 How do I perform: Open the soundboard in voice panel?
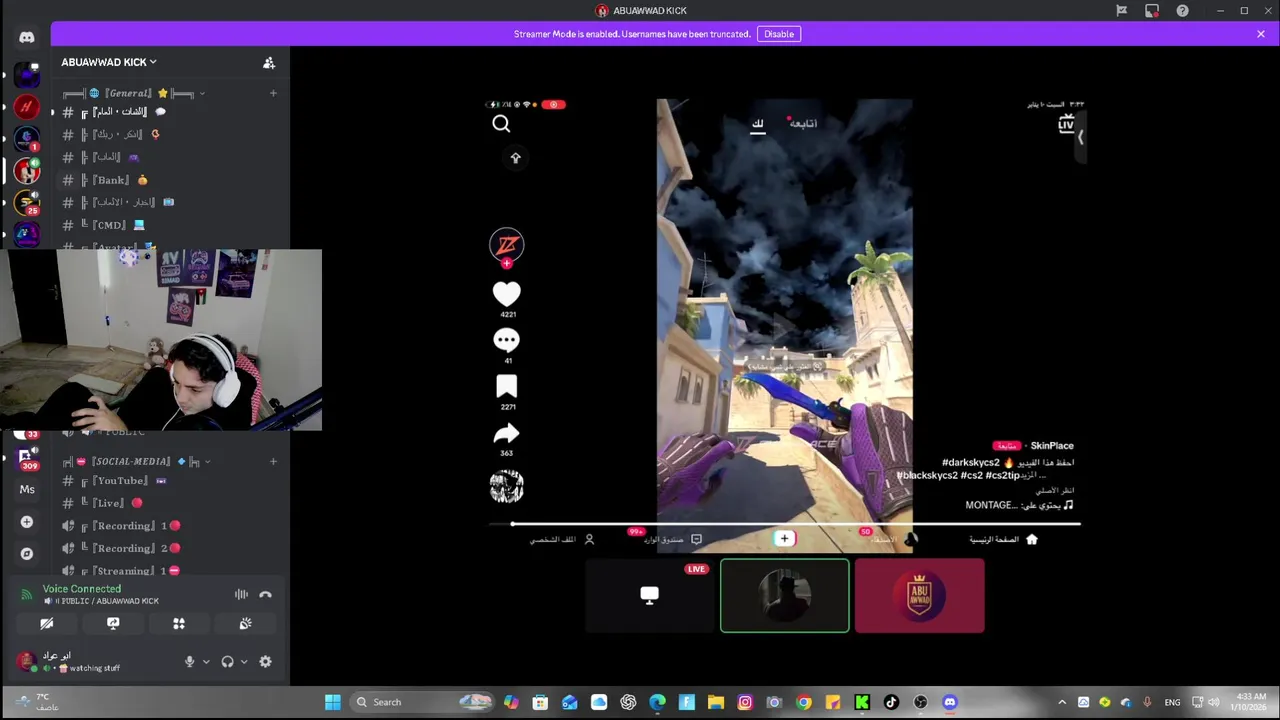pyautogui.click(x=245, y=623)
